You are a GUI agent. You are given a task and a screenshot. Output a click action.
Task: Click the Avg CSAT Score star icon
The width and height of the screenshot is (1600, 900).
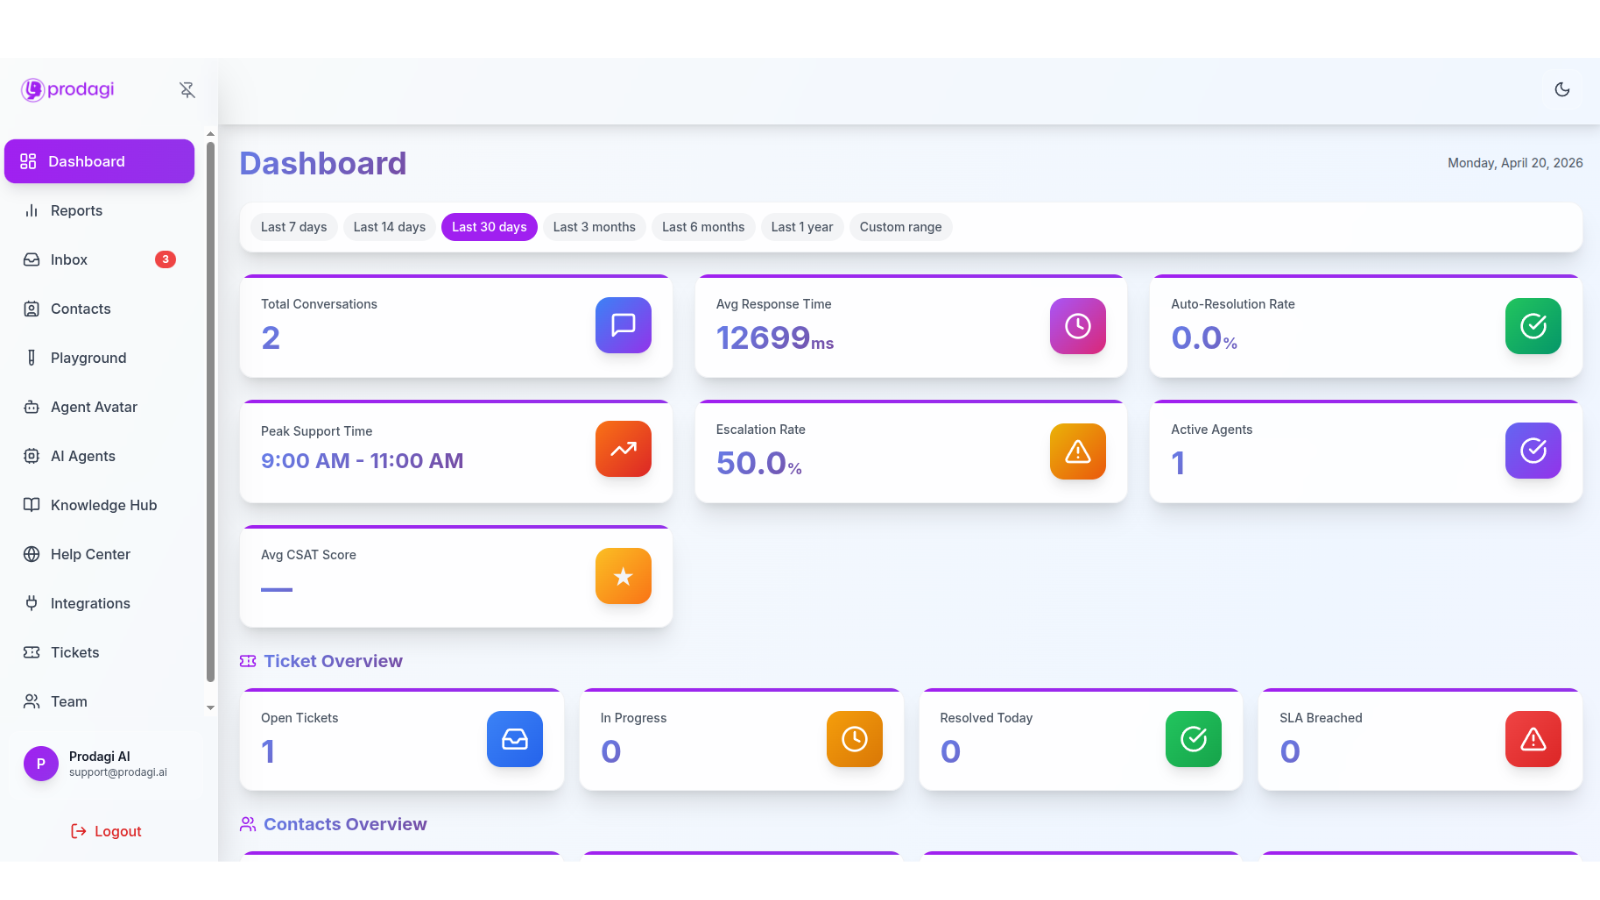pos(623,576)
